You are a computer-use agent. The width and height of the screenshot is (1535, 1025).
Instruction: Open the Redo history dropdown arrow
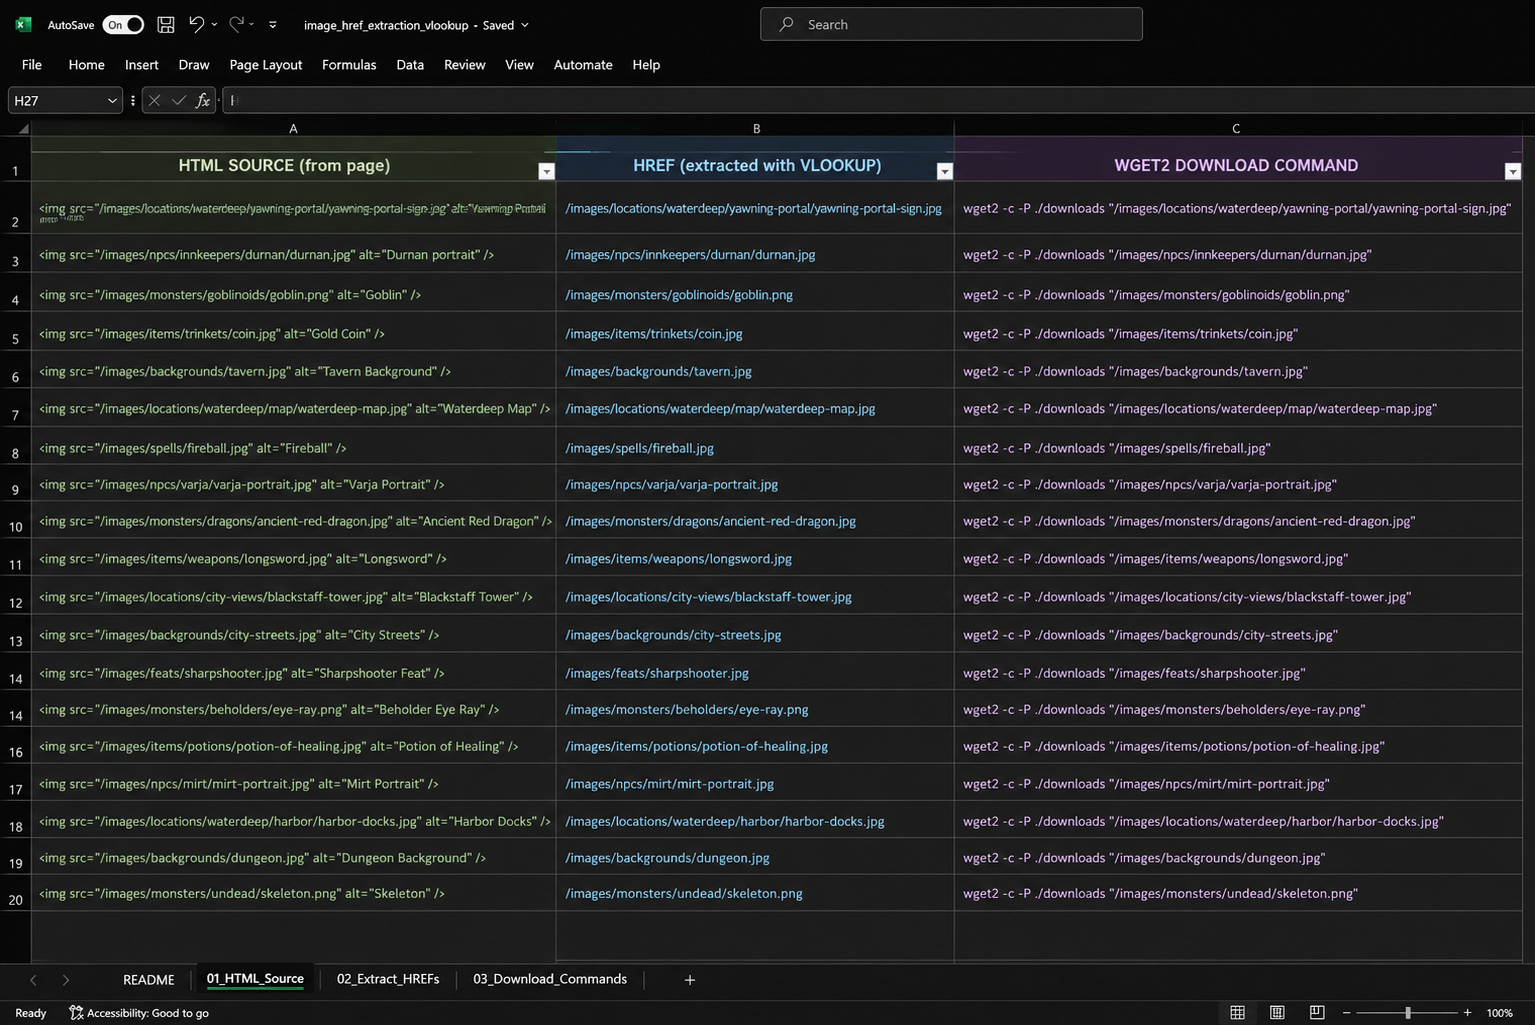[251, 24]
